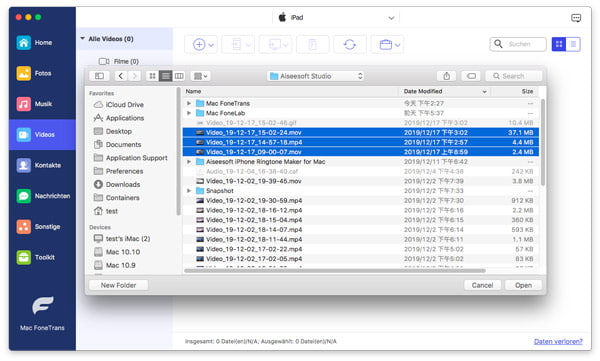
Task: Select Application Support in Favorites
Action: click(x=130, y=158)
